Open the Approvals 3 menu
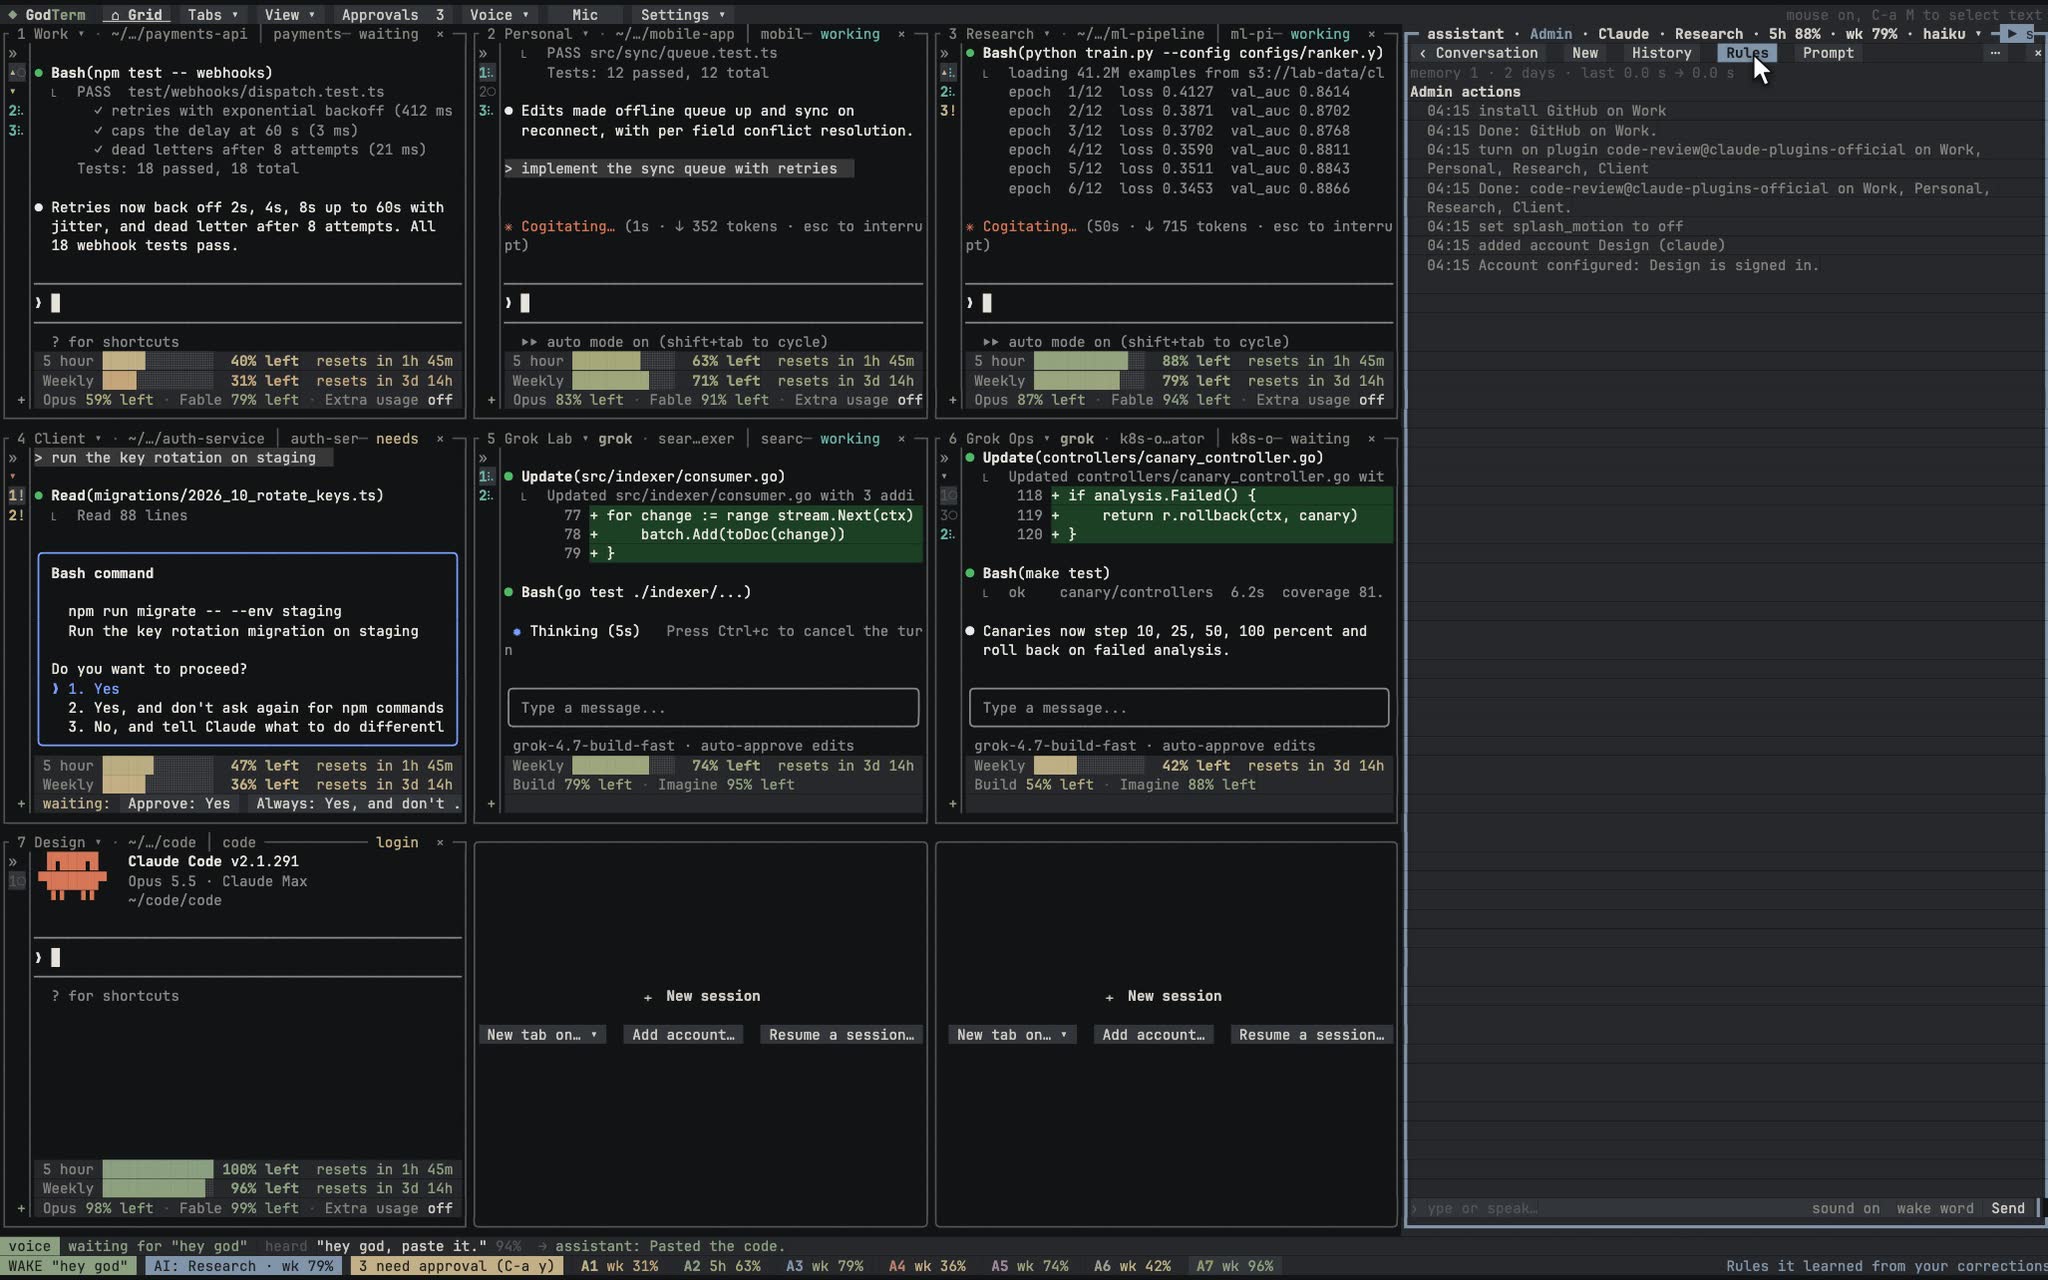This screenshot has height=1280, width=2048. click(392, 15)
